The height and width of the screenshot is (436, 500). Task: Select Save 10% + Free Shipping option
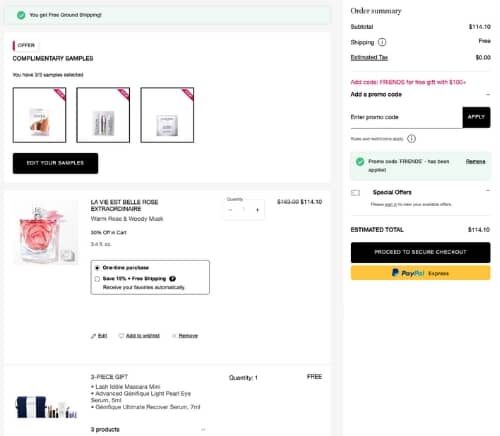[x=97, y=279]
